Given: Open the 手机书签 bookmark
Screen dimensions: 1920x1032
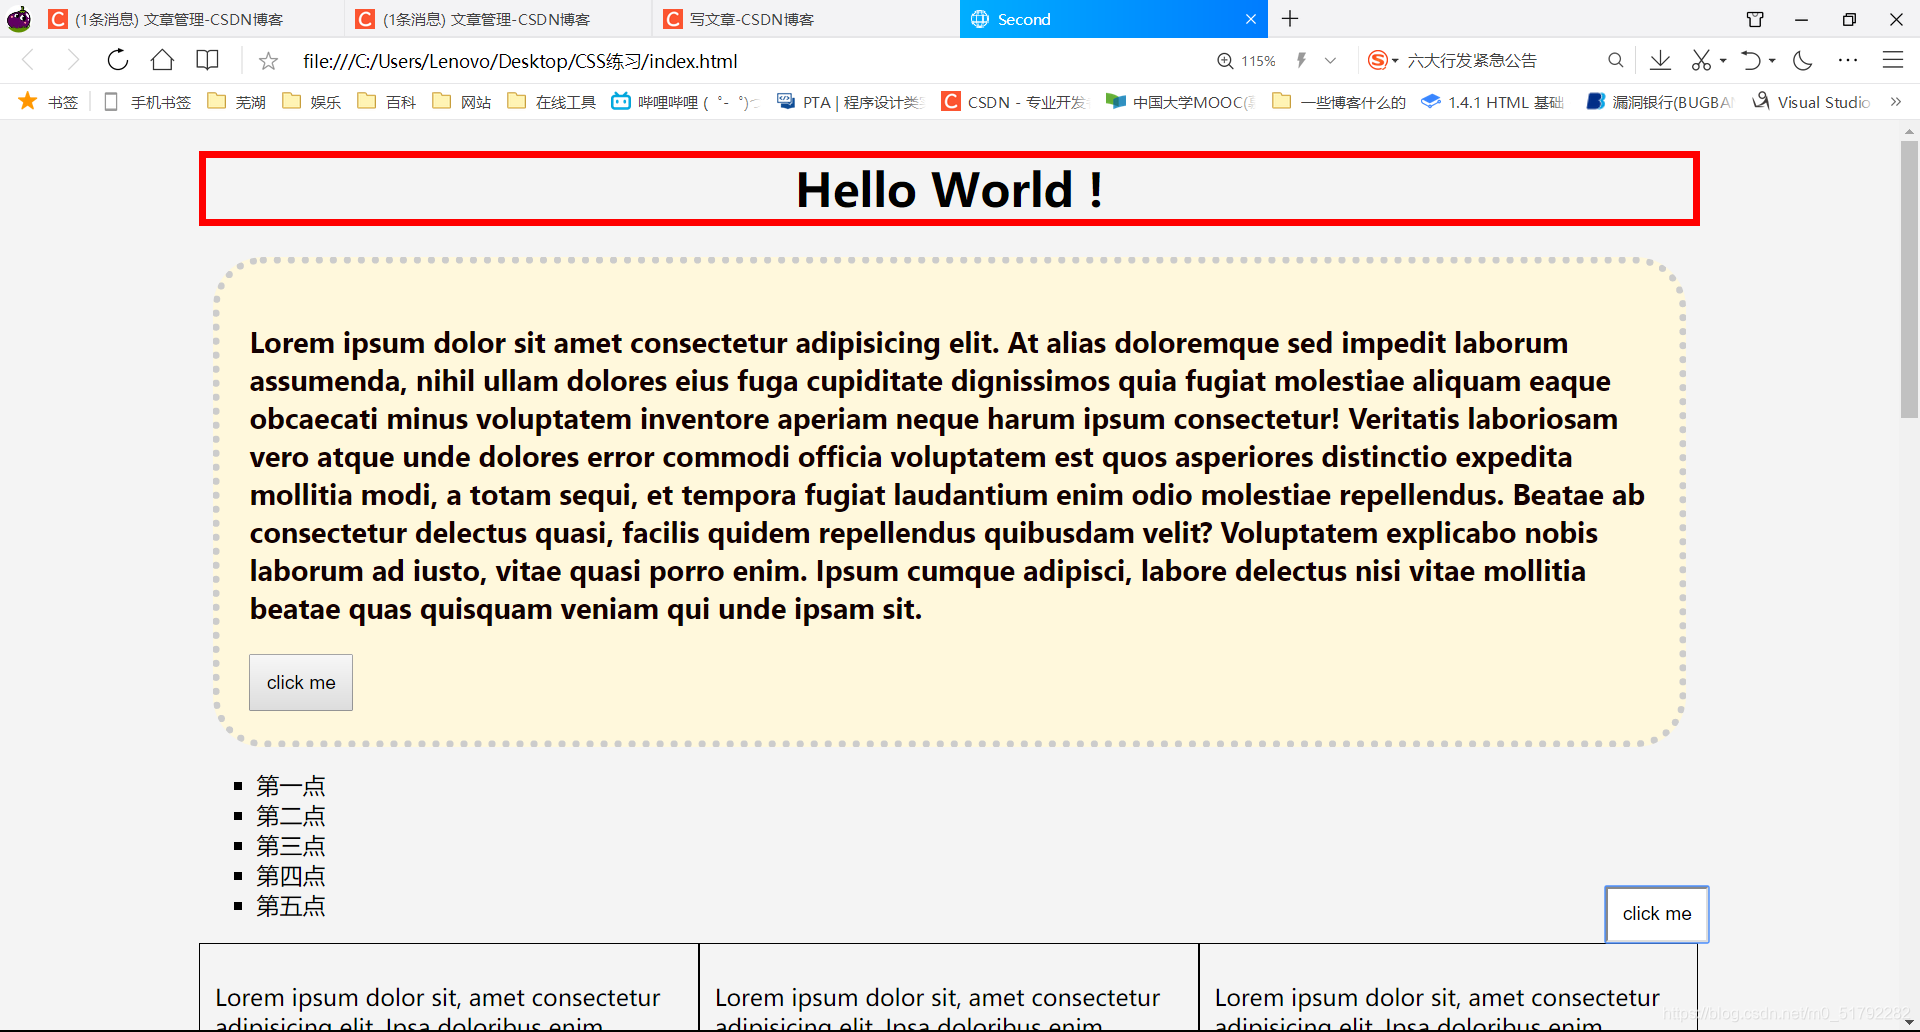Looking at the screenshot, I should click(x=147, y=102).
